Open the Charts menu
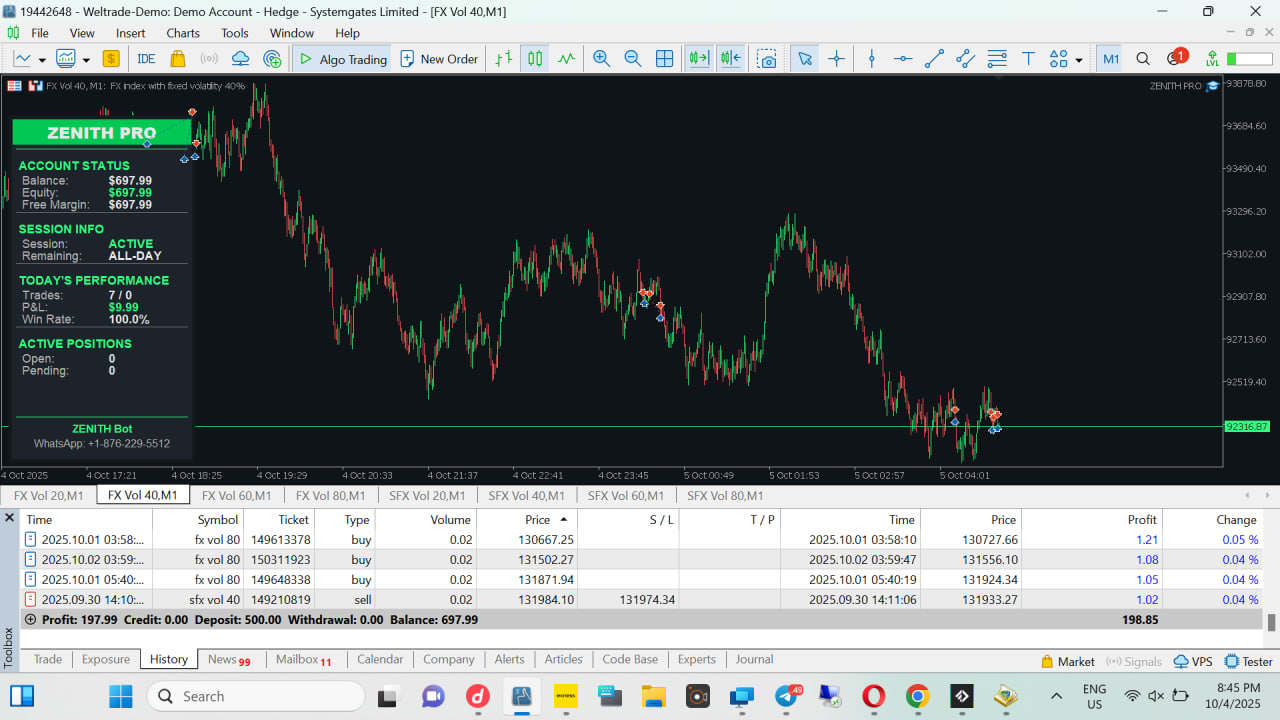The width and height of the screenshot is (1280, 720). point(183,33)
